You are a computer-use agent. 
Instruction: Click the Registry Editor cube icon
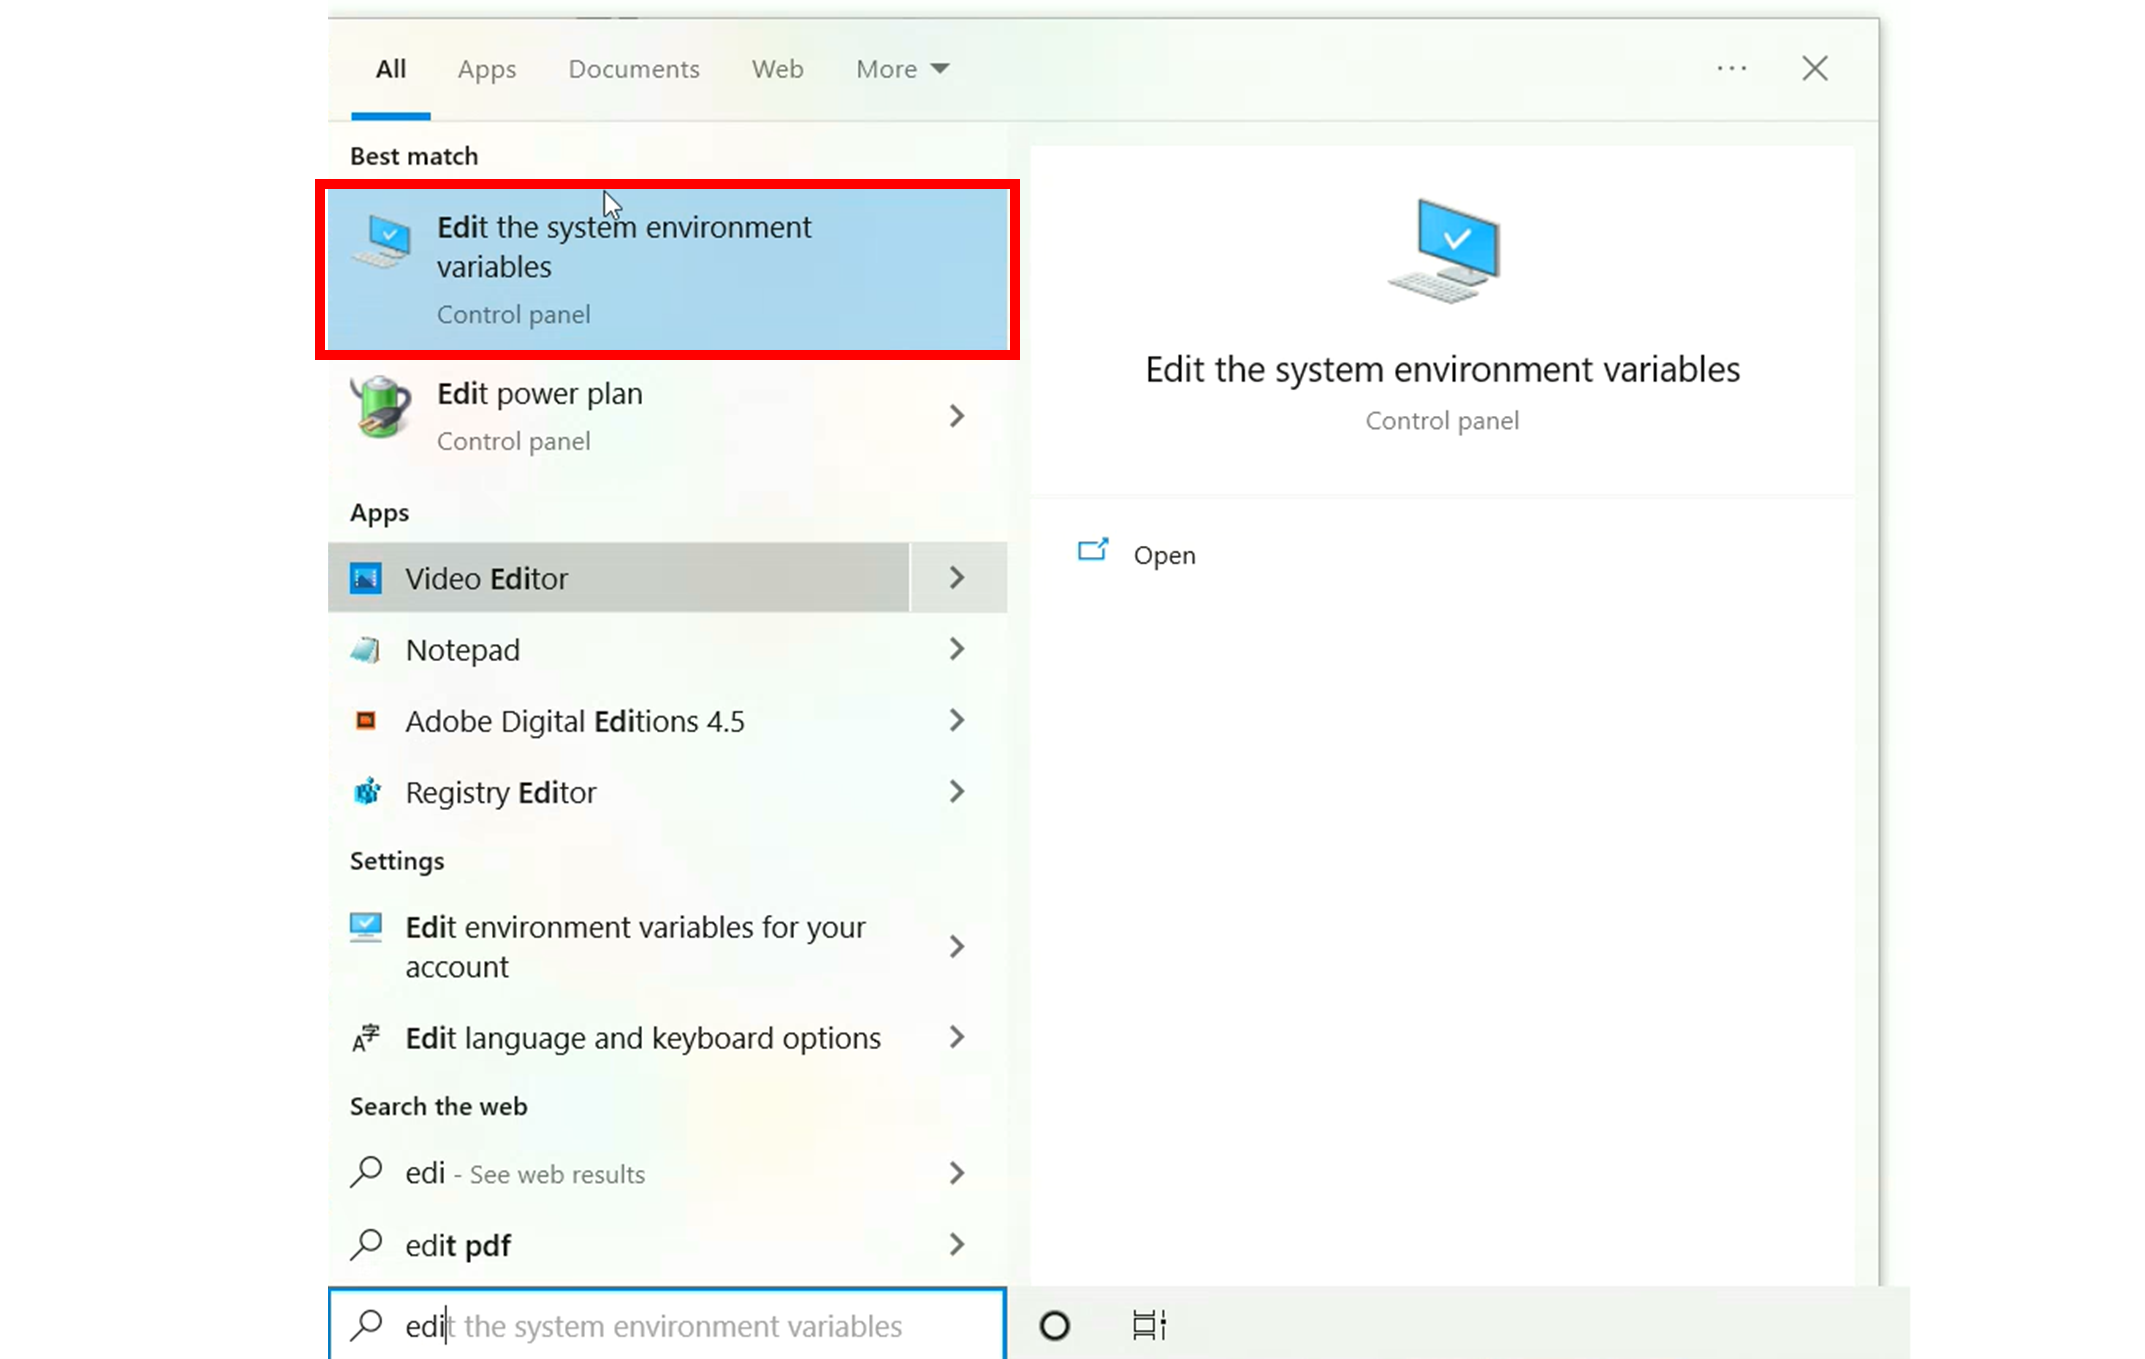(367, 792)
